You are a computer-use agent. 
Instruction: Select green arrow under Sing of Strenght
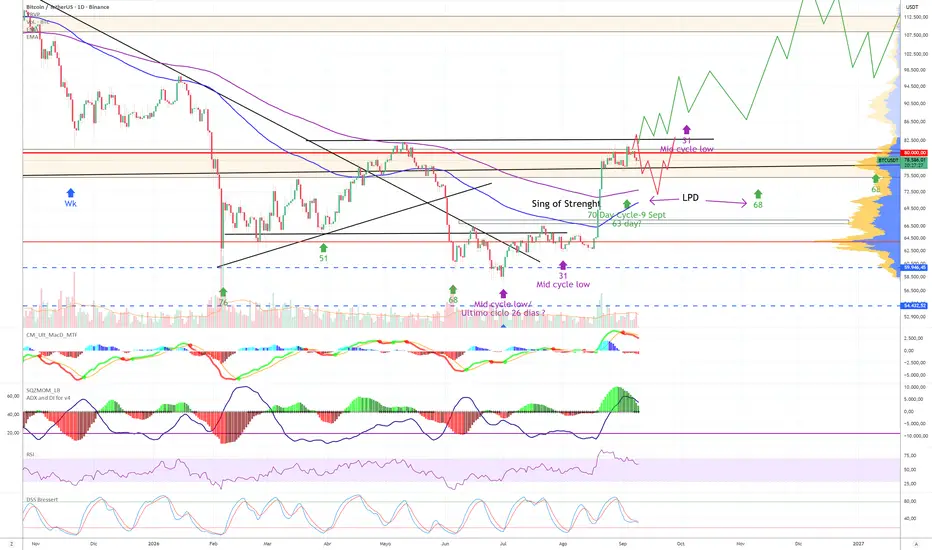click(626, 205)
